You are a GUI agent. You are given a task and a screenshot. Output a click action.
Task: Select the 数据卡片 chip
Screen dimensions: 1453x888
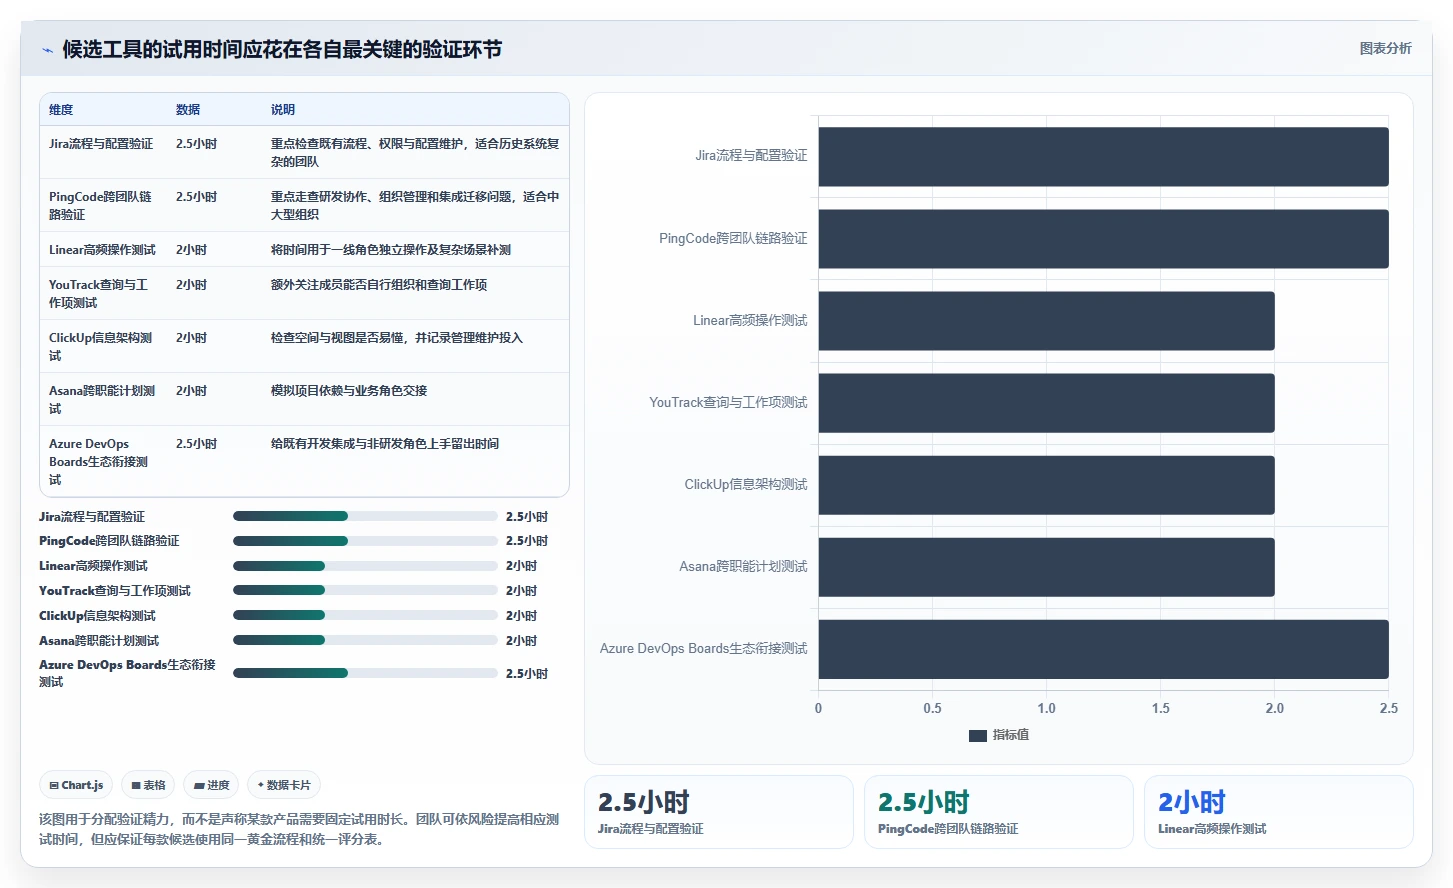point(284,786)
